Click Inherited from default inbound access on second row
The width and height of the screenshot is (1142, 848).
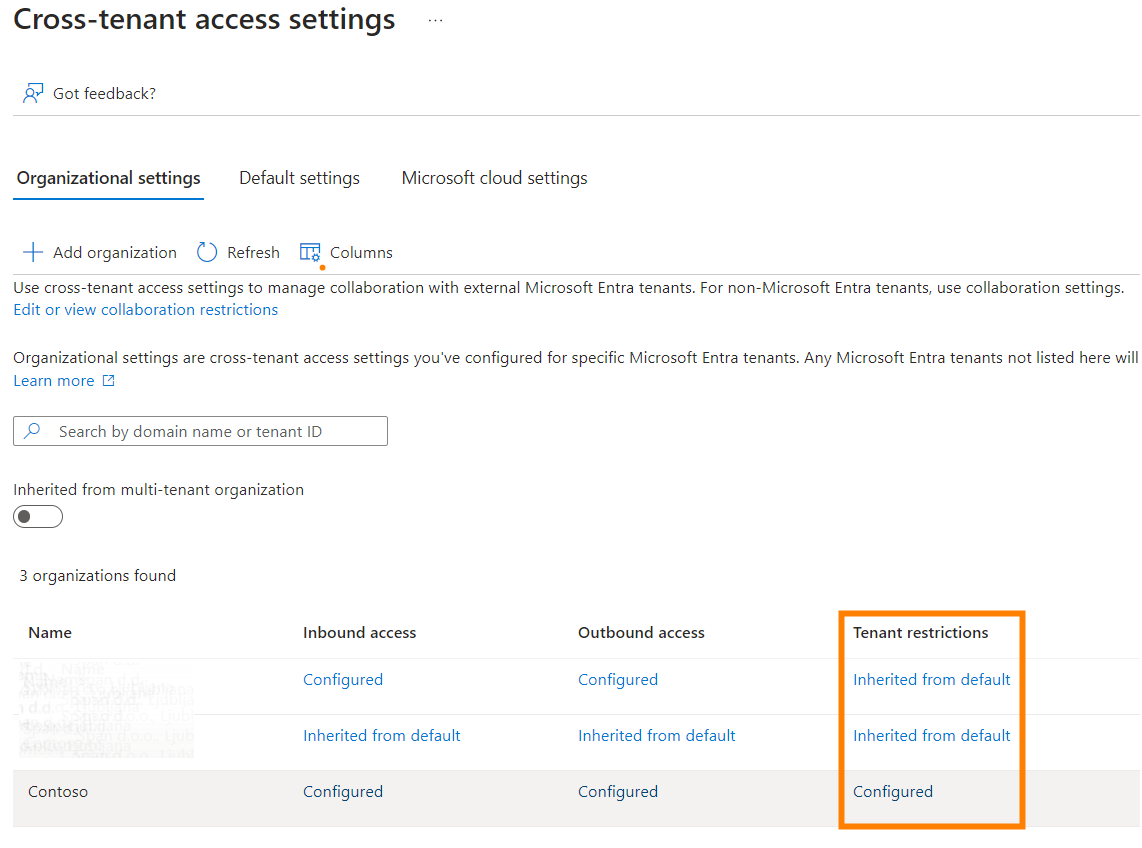point(381,735)
